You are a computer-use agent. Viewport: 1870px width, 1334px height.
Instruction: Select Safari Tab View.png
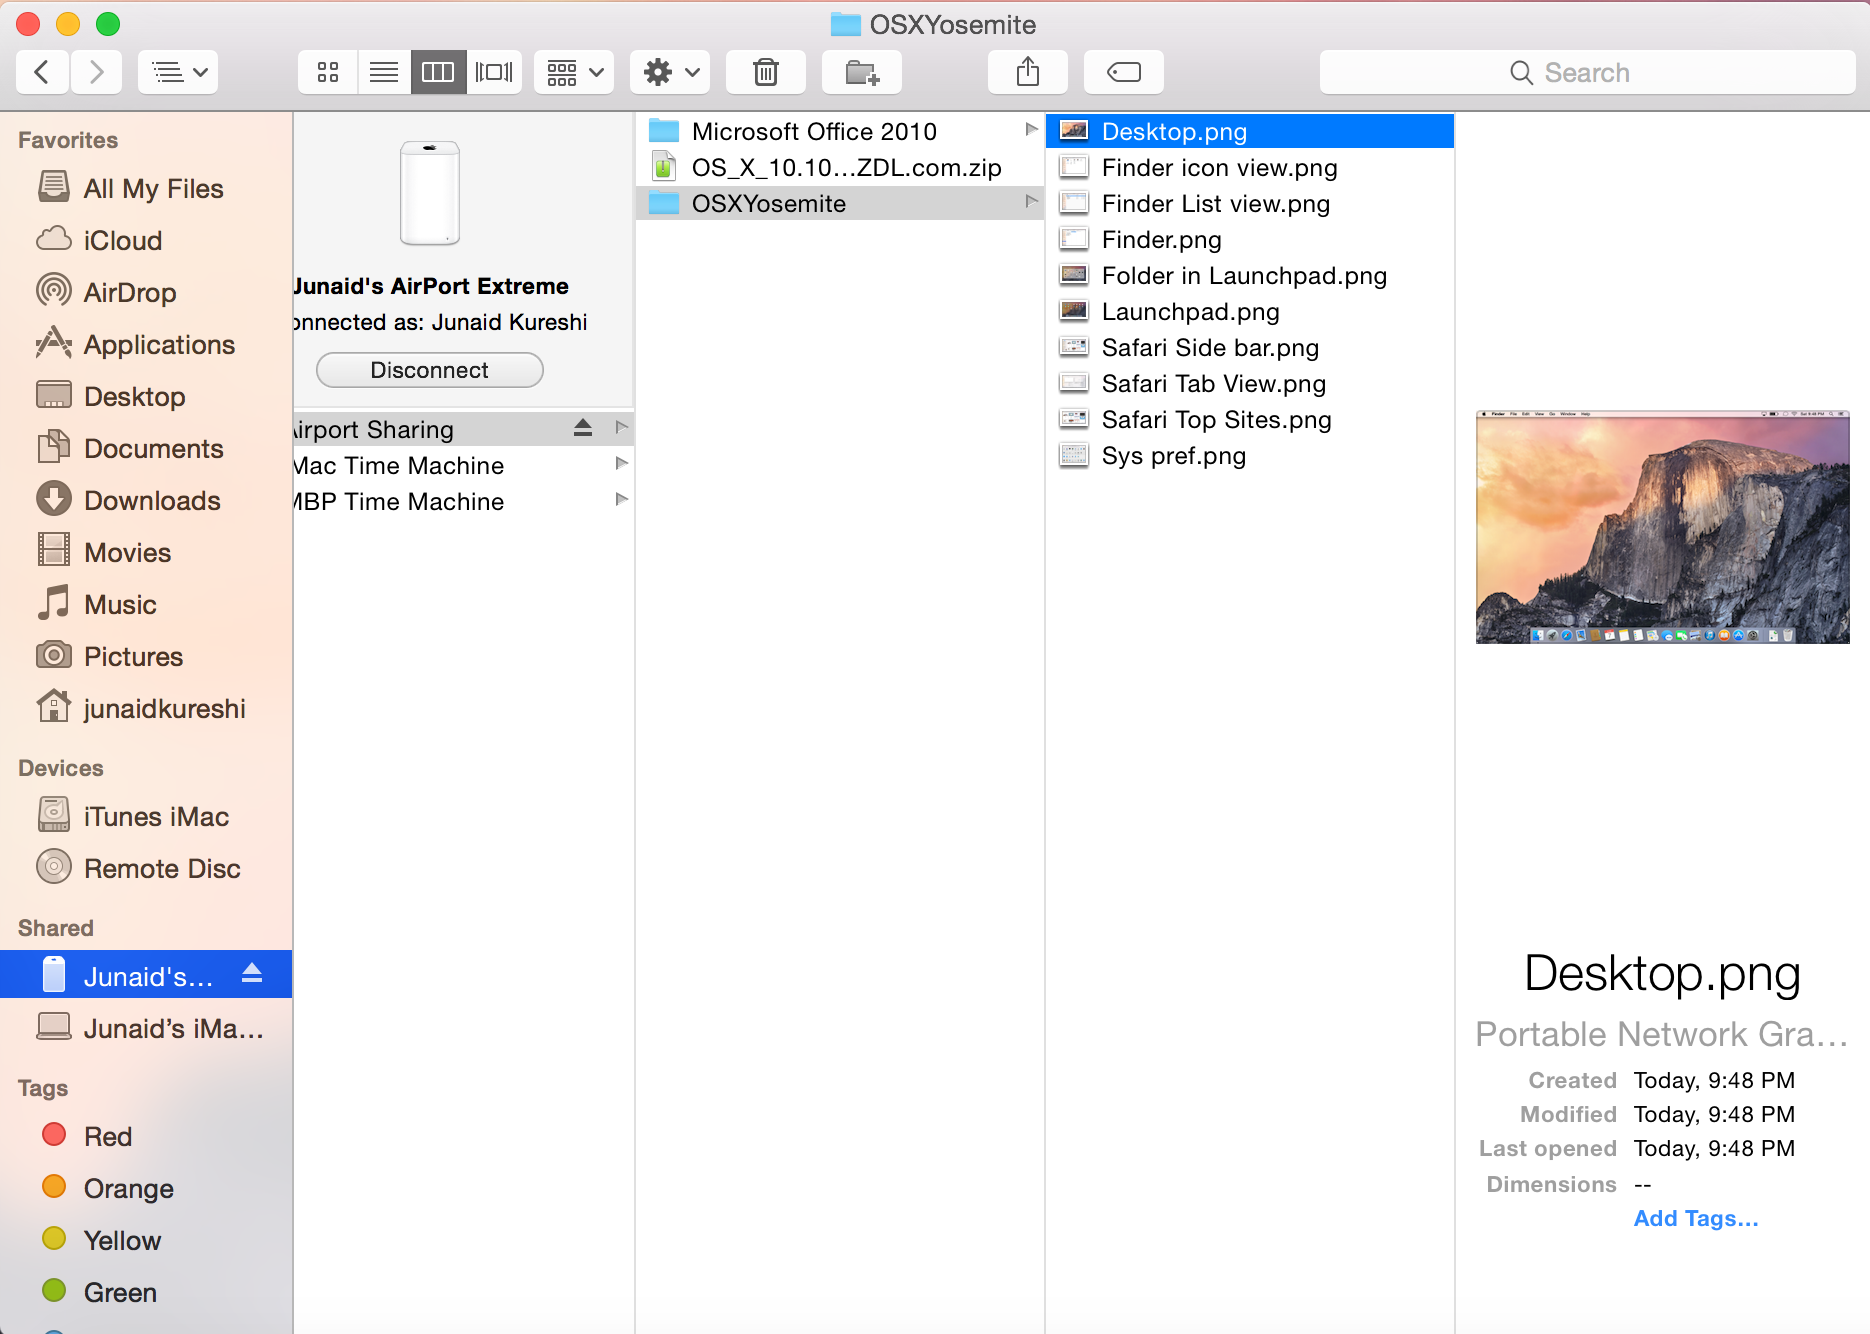[x=1250, y=383]
